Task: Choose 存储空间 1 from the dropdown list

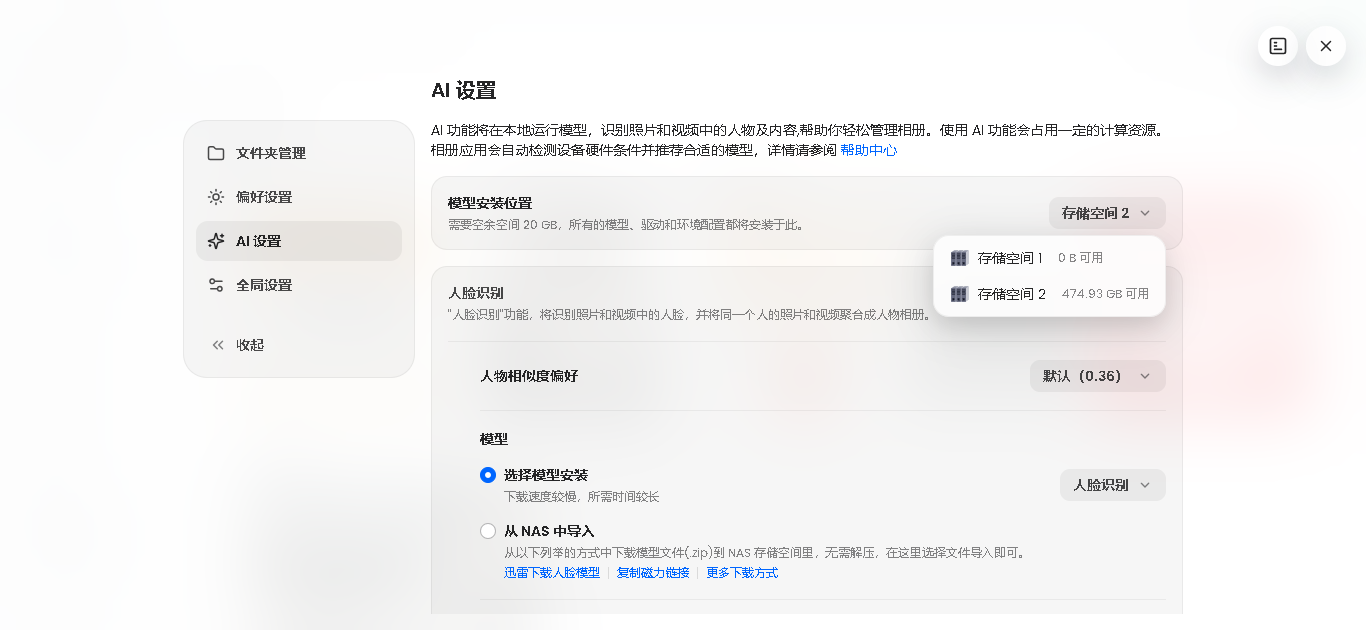Action: point(1049,258)
